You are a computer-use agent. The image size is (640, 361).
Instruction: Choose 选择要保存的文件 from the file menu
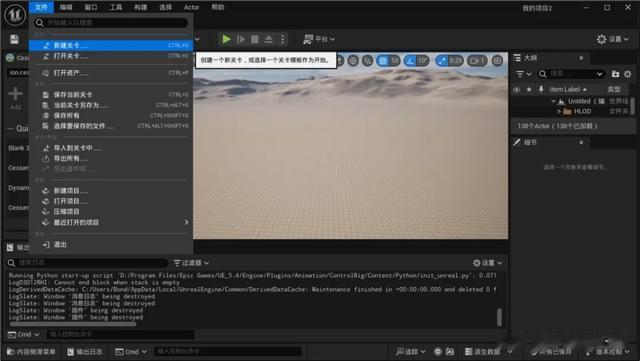coord(111,126)
